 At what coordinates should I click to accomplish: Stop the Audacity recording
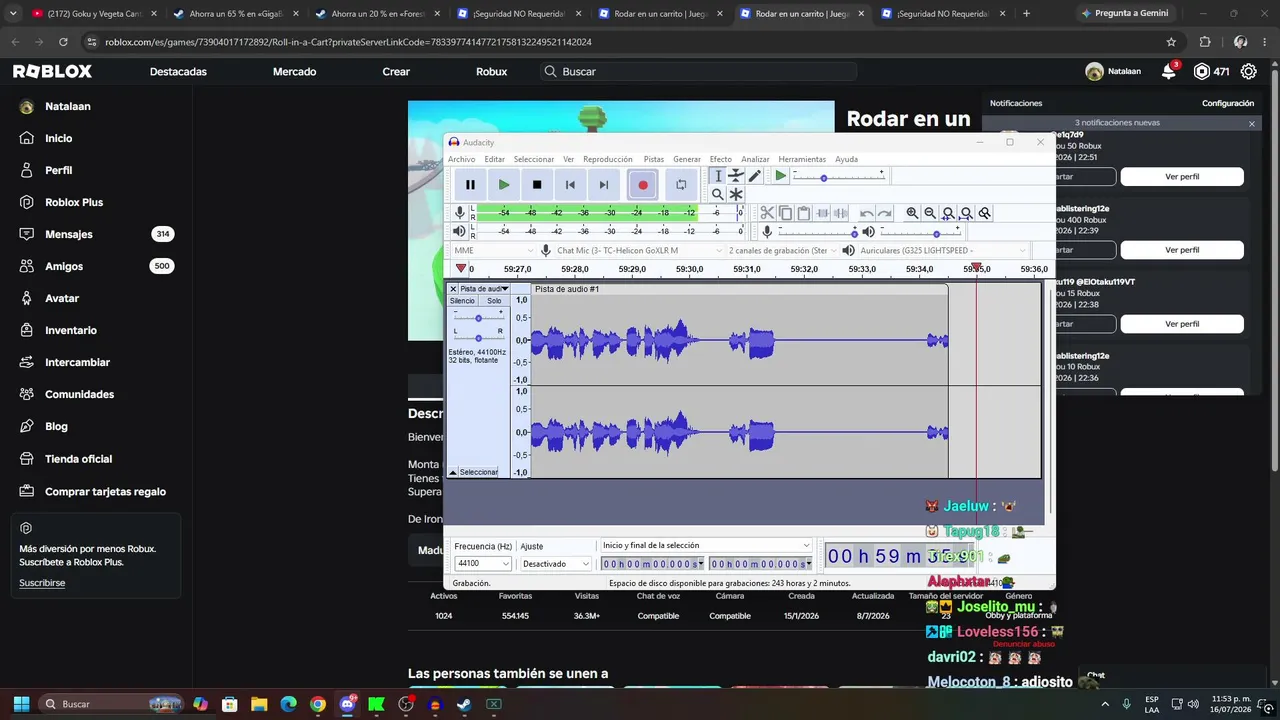tap(537, 185)
